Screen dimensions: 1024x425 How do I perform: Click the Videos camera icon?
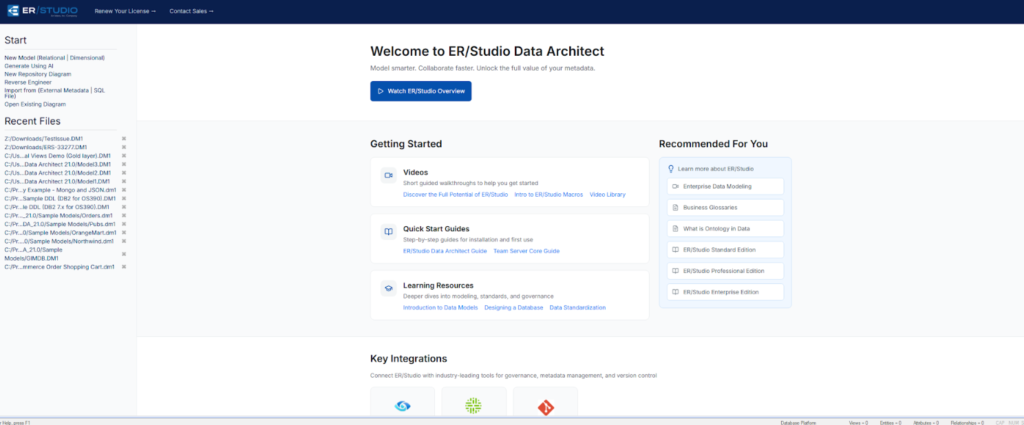point(389,176)
